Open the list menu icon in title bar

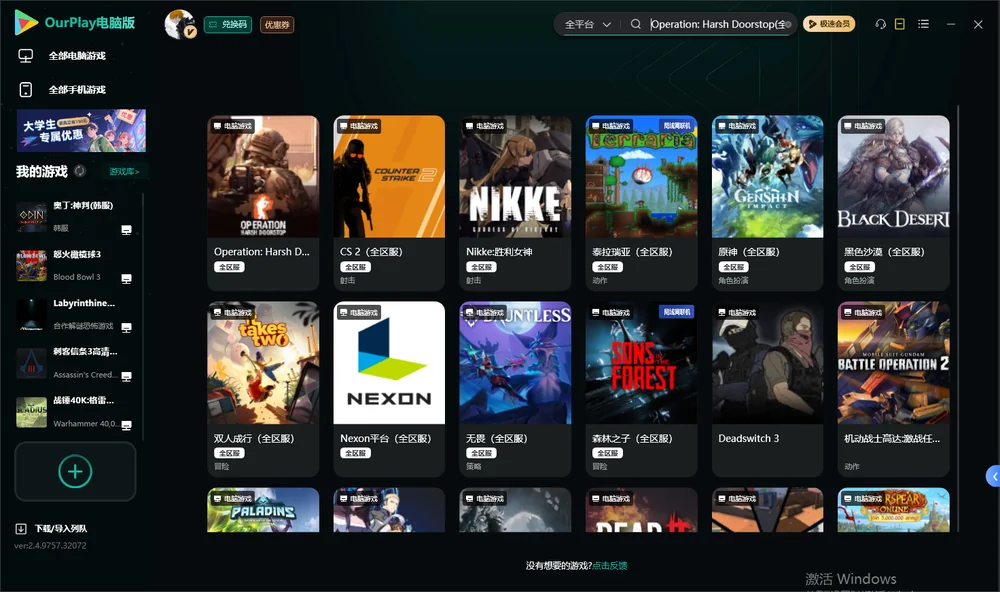[923, 24]
